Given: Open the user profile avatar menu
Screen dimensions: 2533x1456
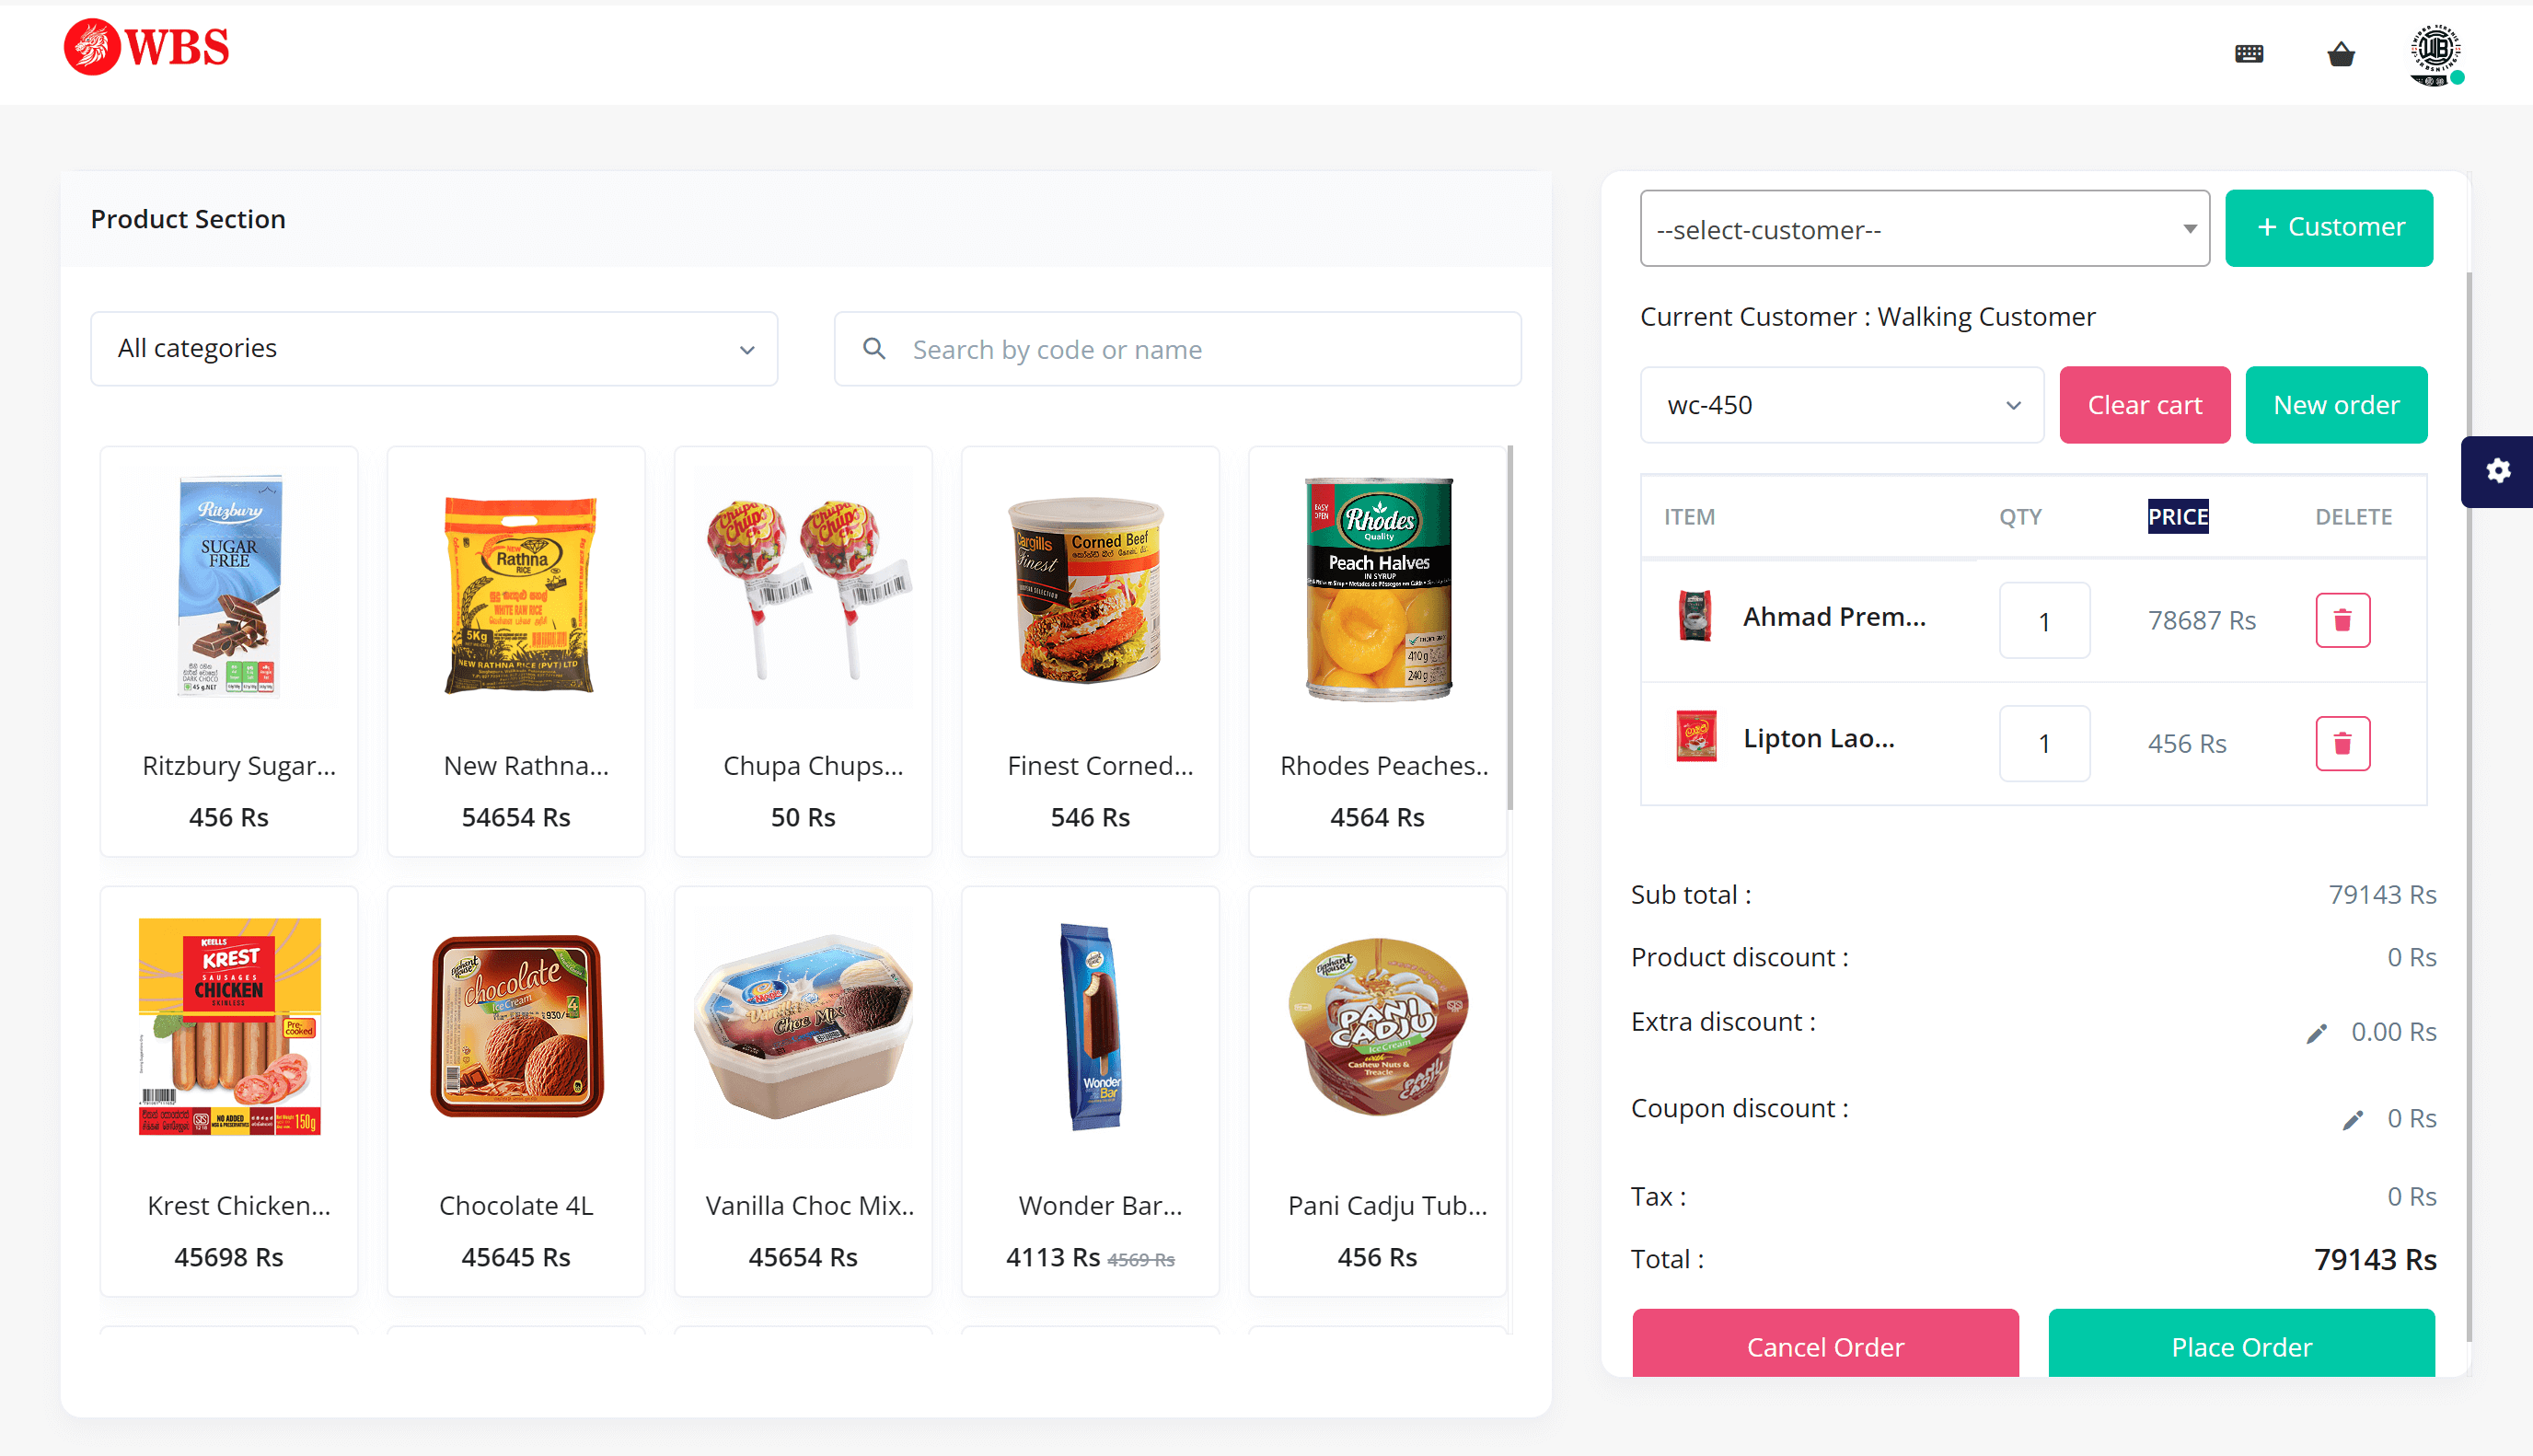Looking at the screenshot, I should coord(2434,54).
